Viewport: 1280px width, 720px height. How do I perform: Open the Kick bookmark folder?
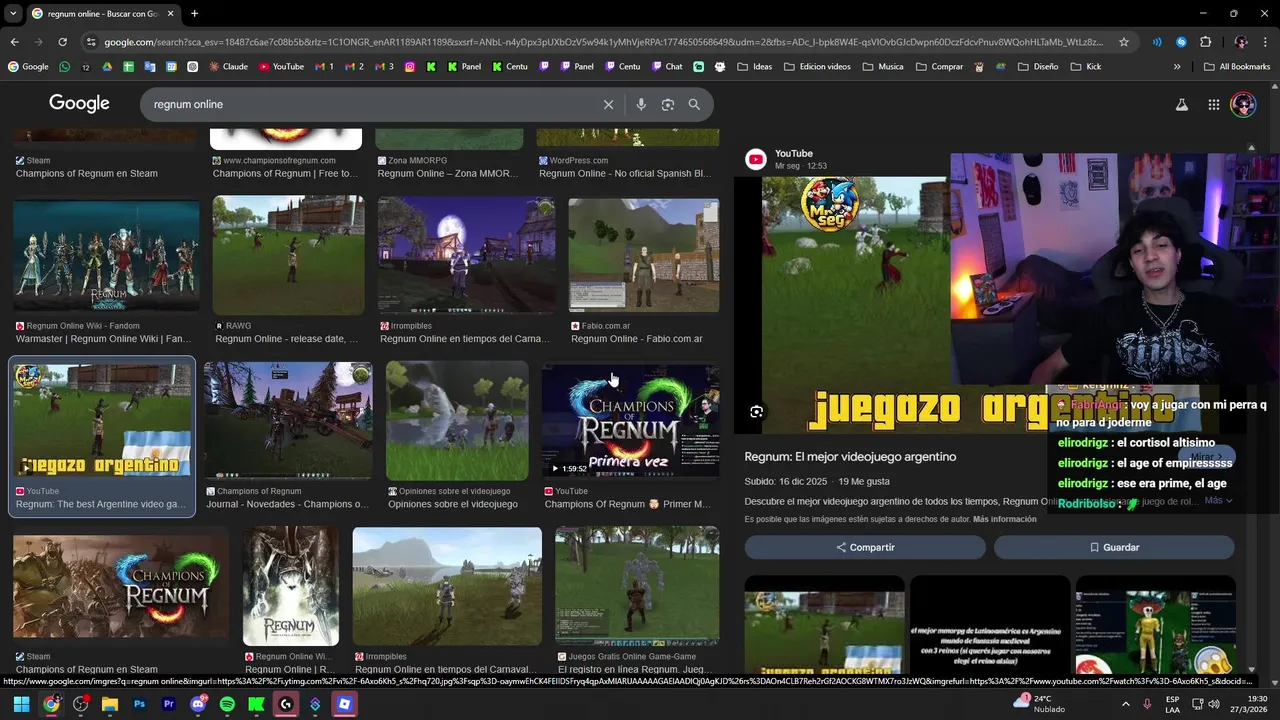(1085, 67)
